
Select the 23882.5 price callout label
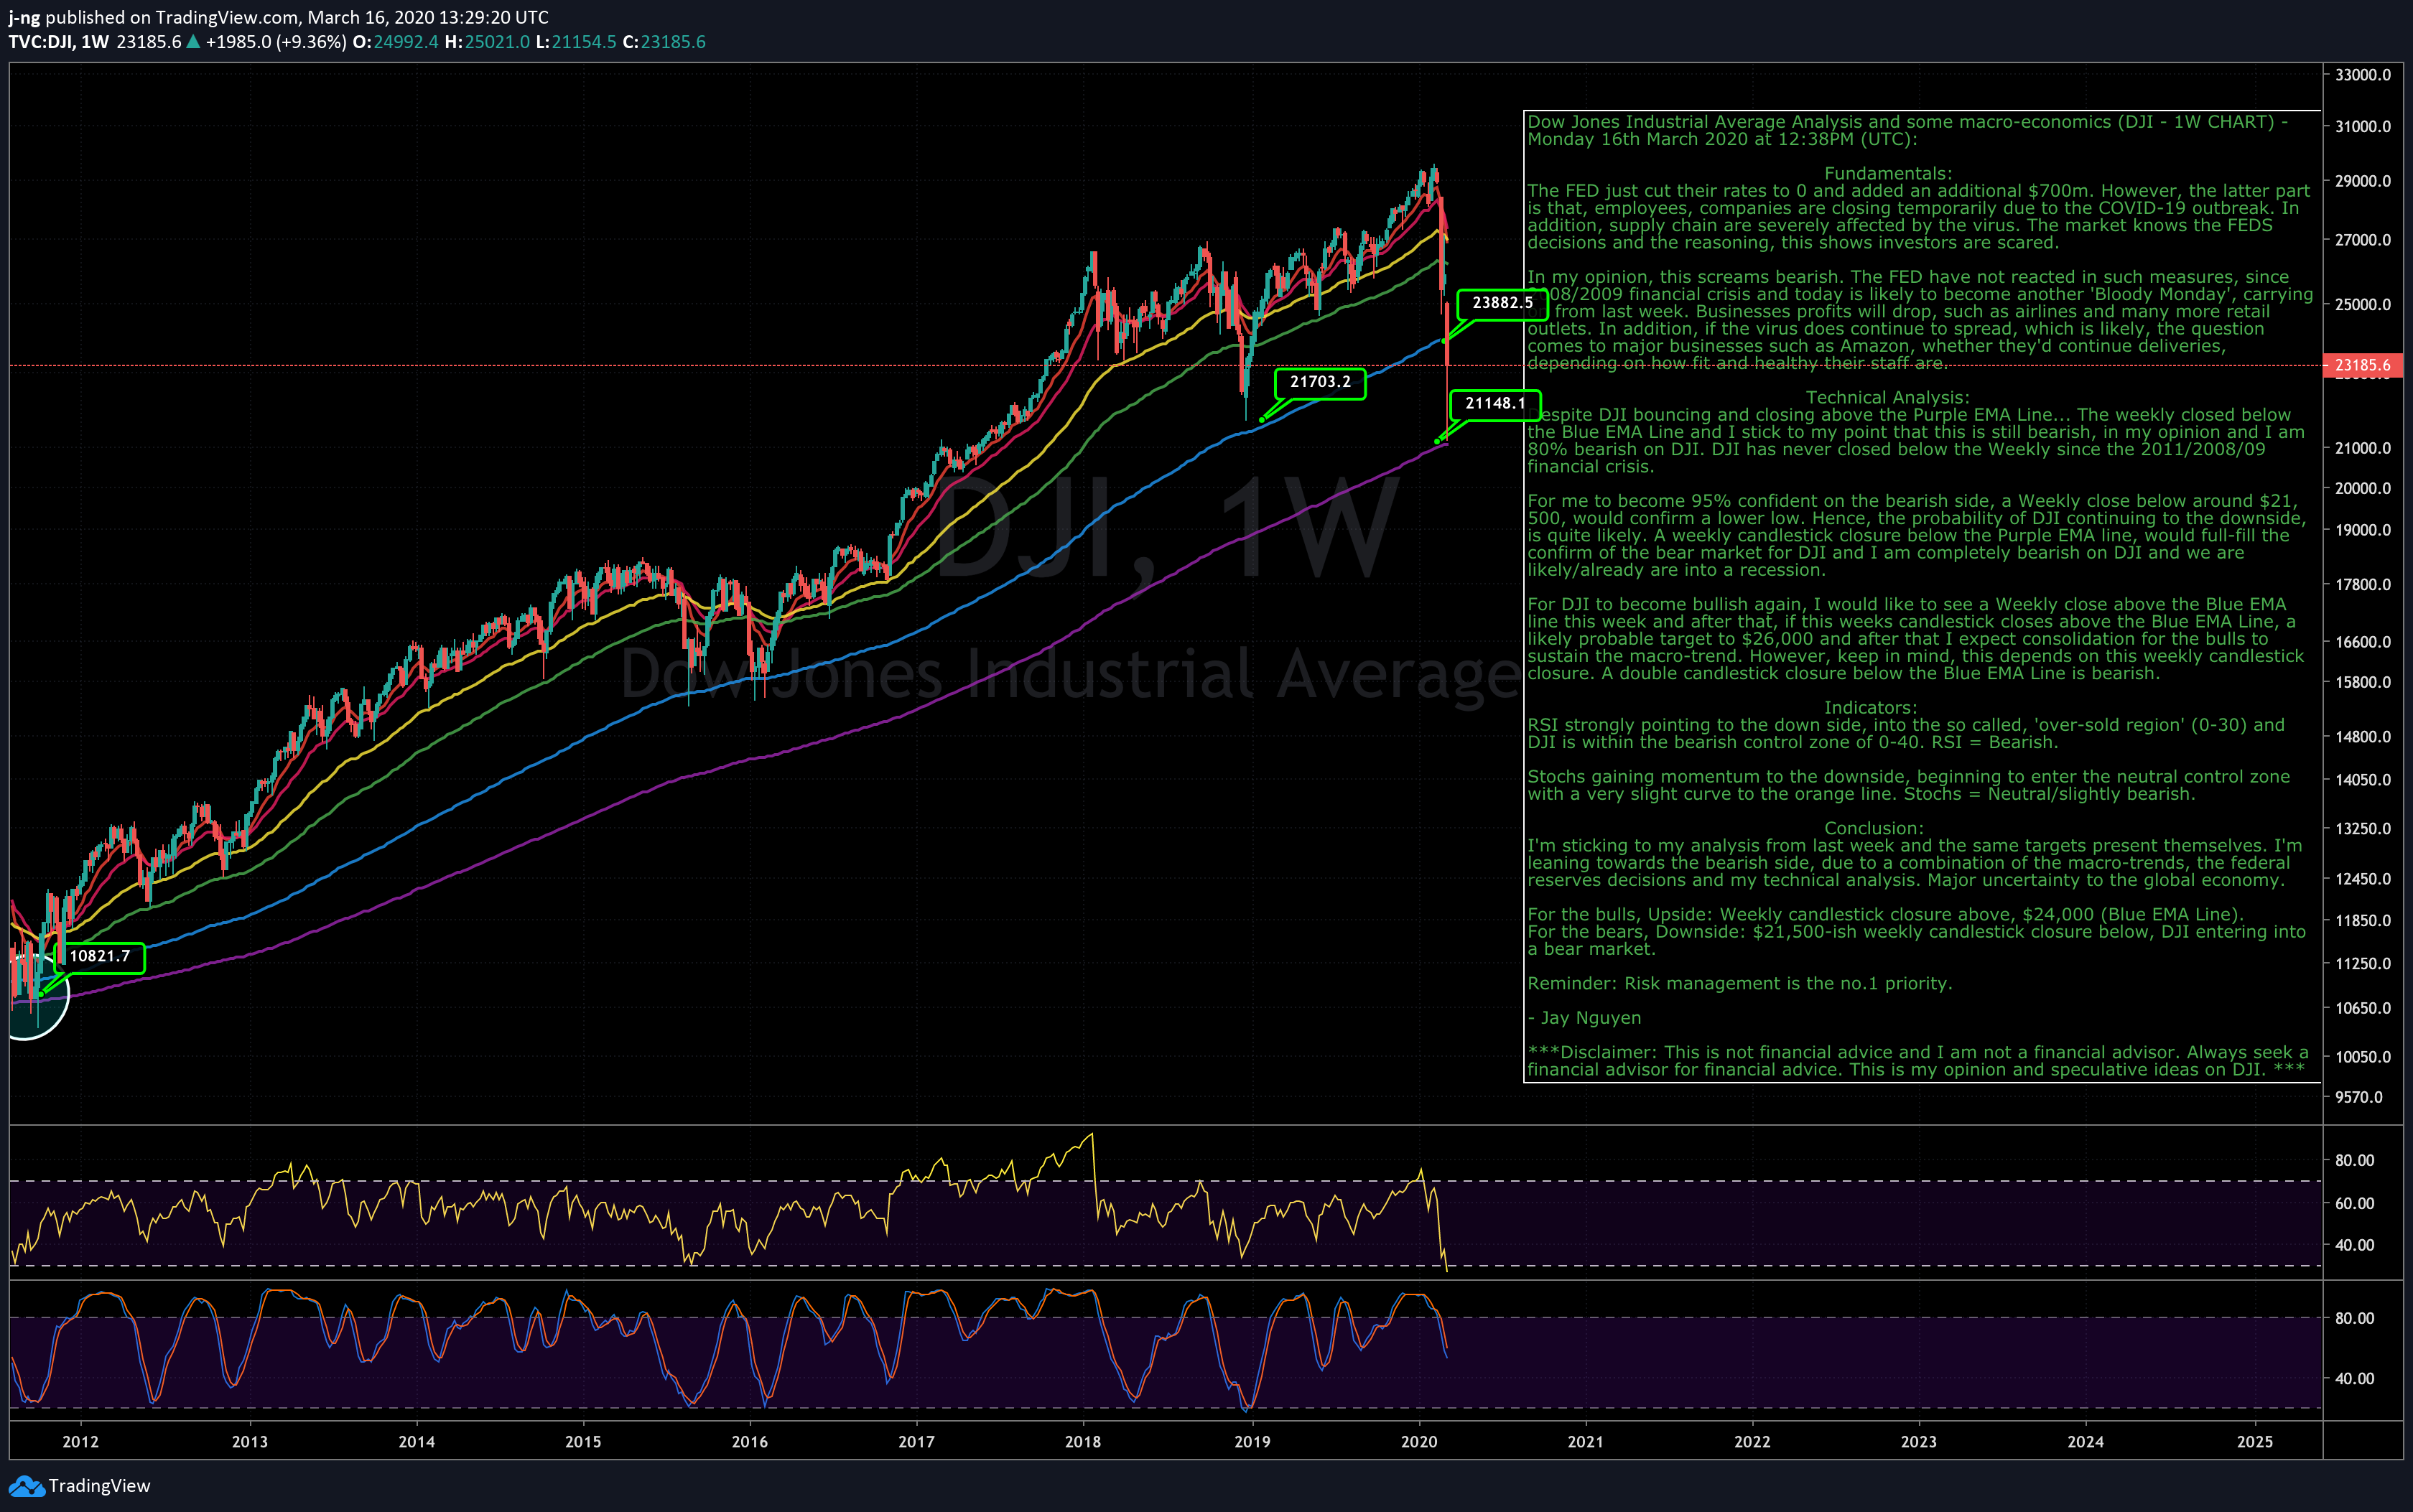pos(1502,303)
